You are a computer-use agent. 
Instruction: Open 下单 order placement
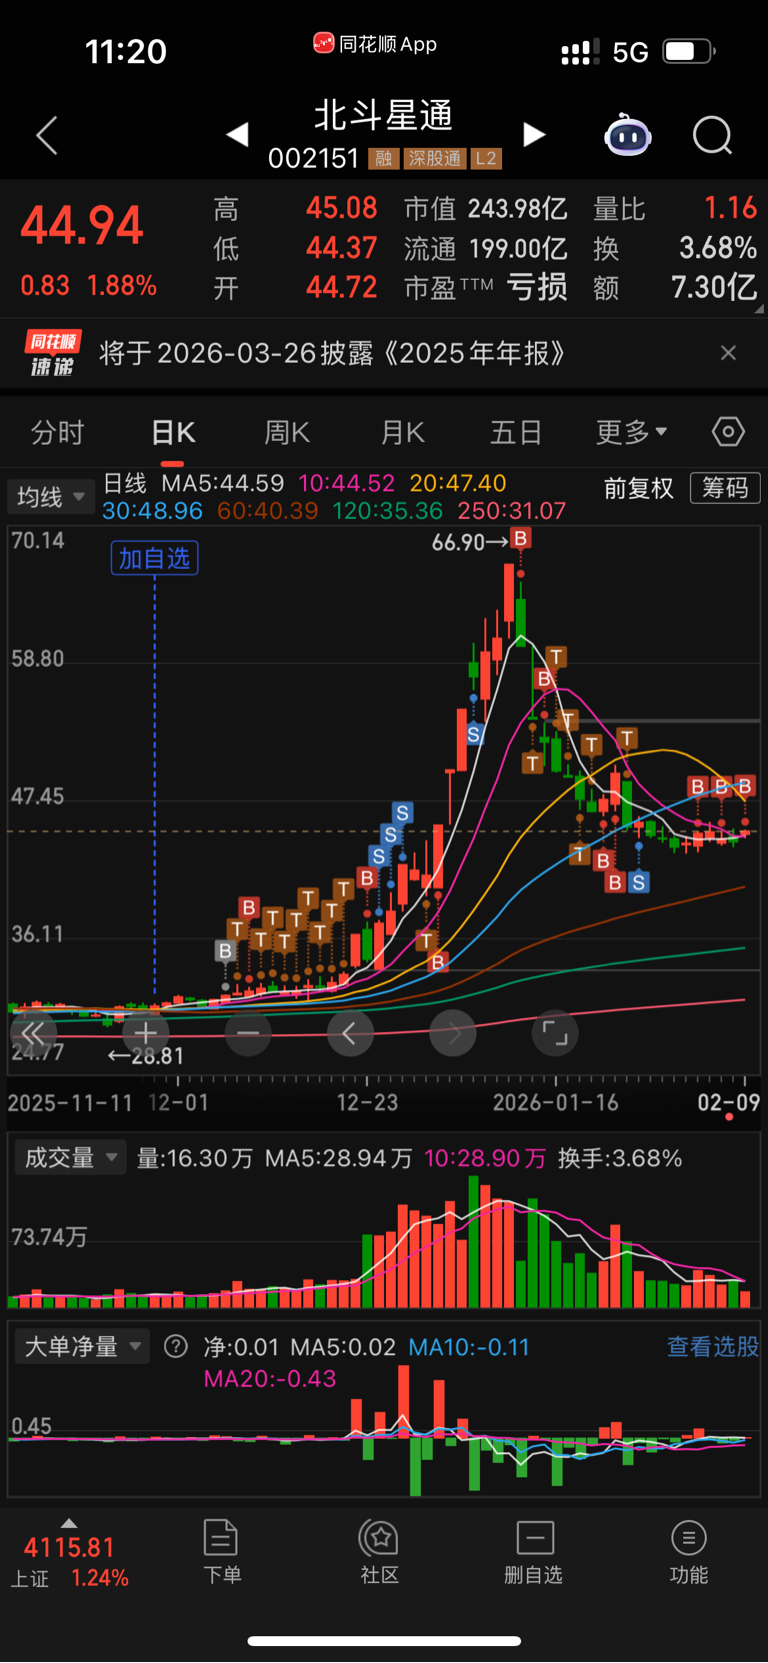click(221, 1552)
